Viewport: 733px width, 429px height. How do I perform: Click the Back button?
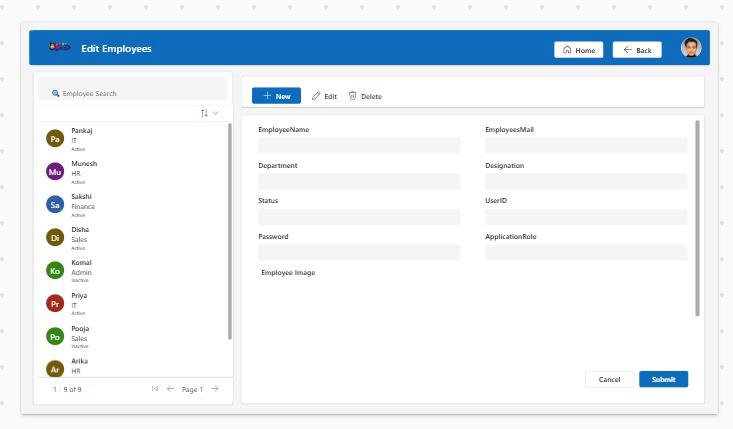637,50
